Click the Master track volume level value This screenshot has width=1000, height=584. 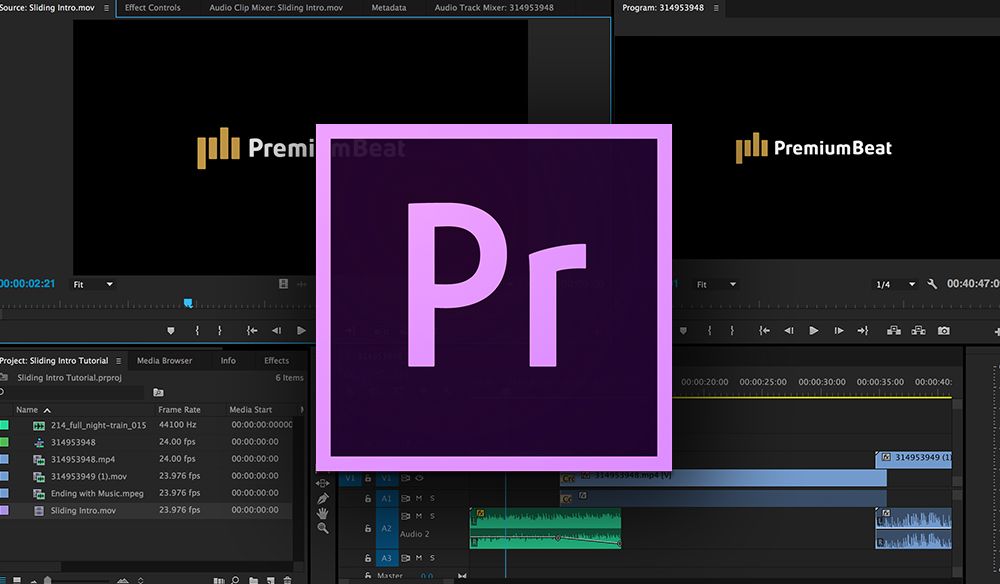[425, 575]
